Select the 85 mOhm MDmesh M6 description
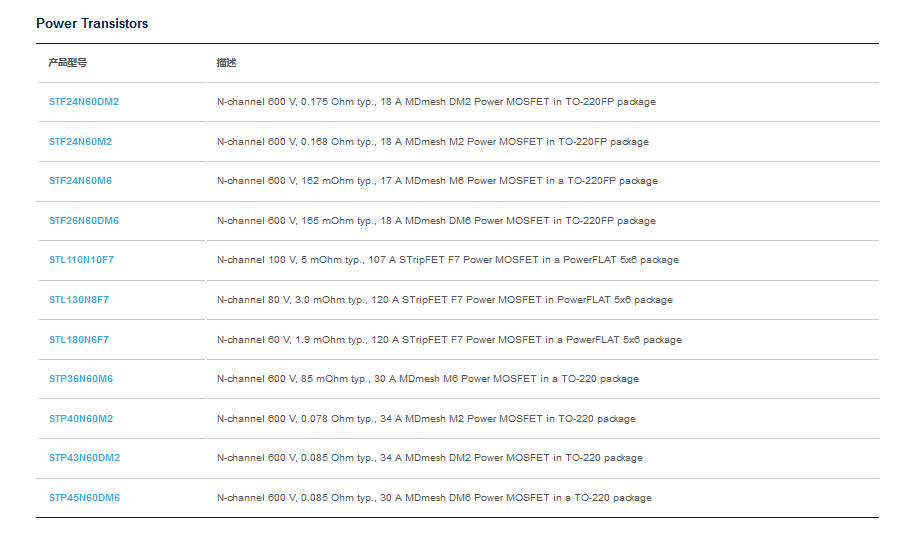 (x=428, y=379)
